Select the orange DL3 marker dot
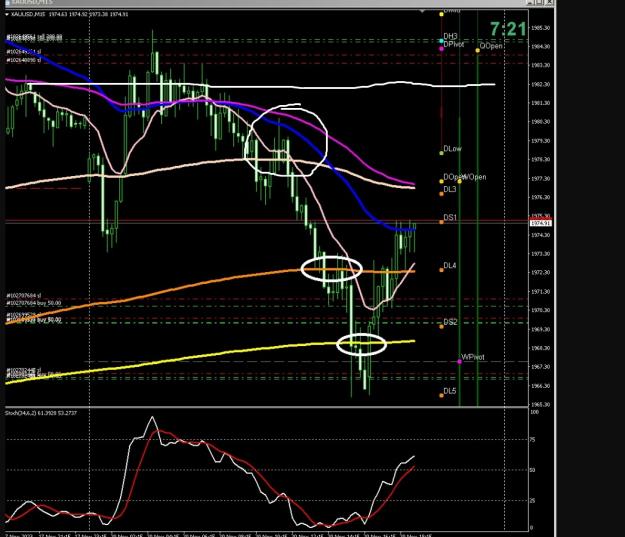 point(441,194)
